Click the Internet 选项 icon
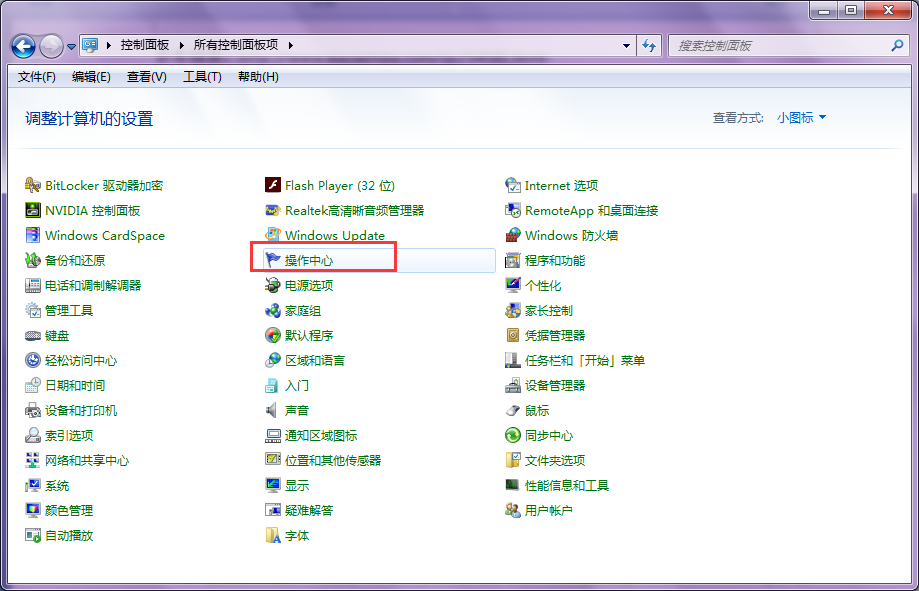 513,185
